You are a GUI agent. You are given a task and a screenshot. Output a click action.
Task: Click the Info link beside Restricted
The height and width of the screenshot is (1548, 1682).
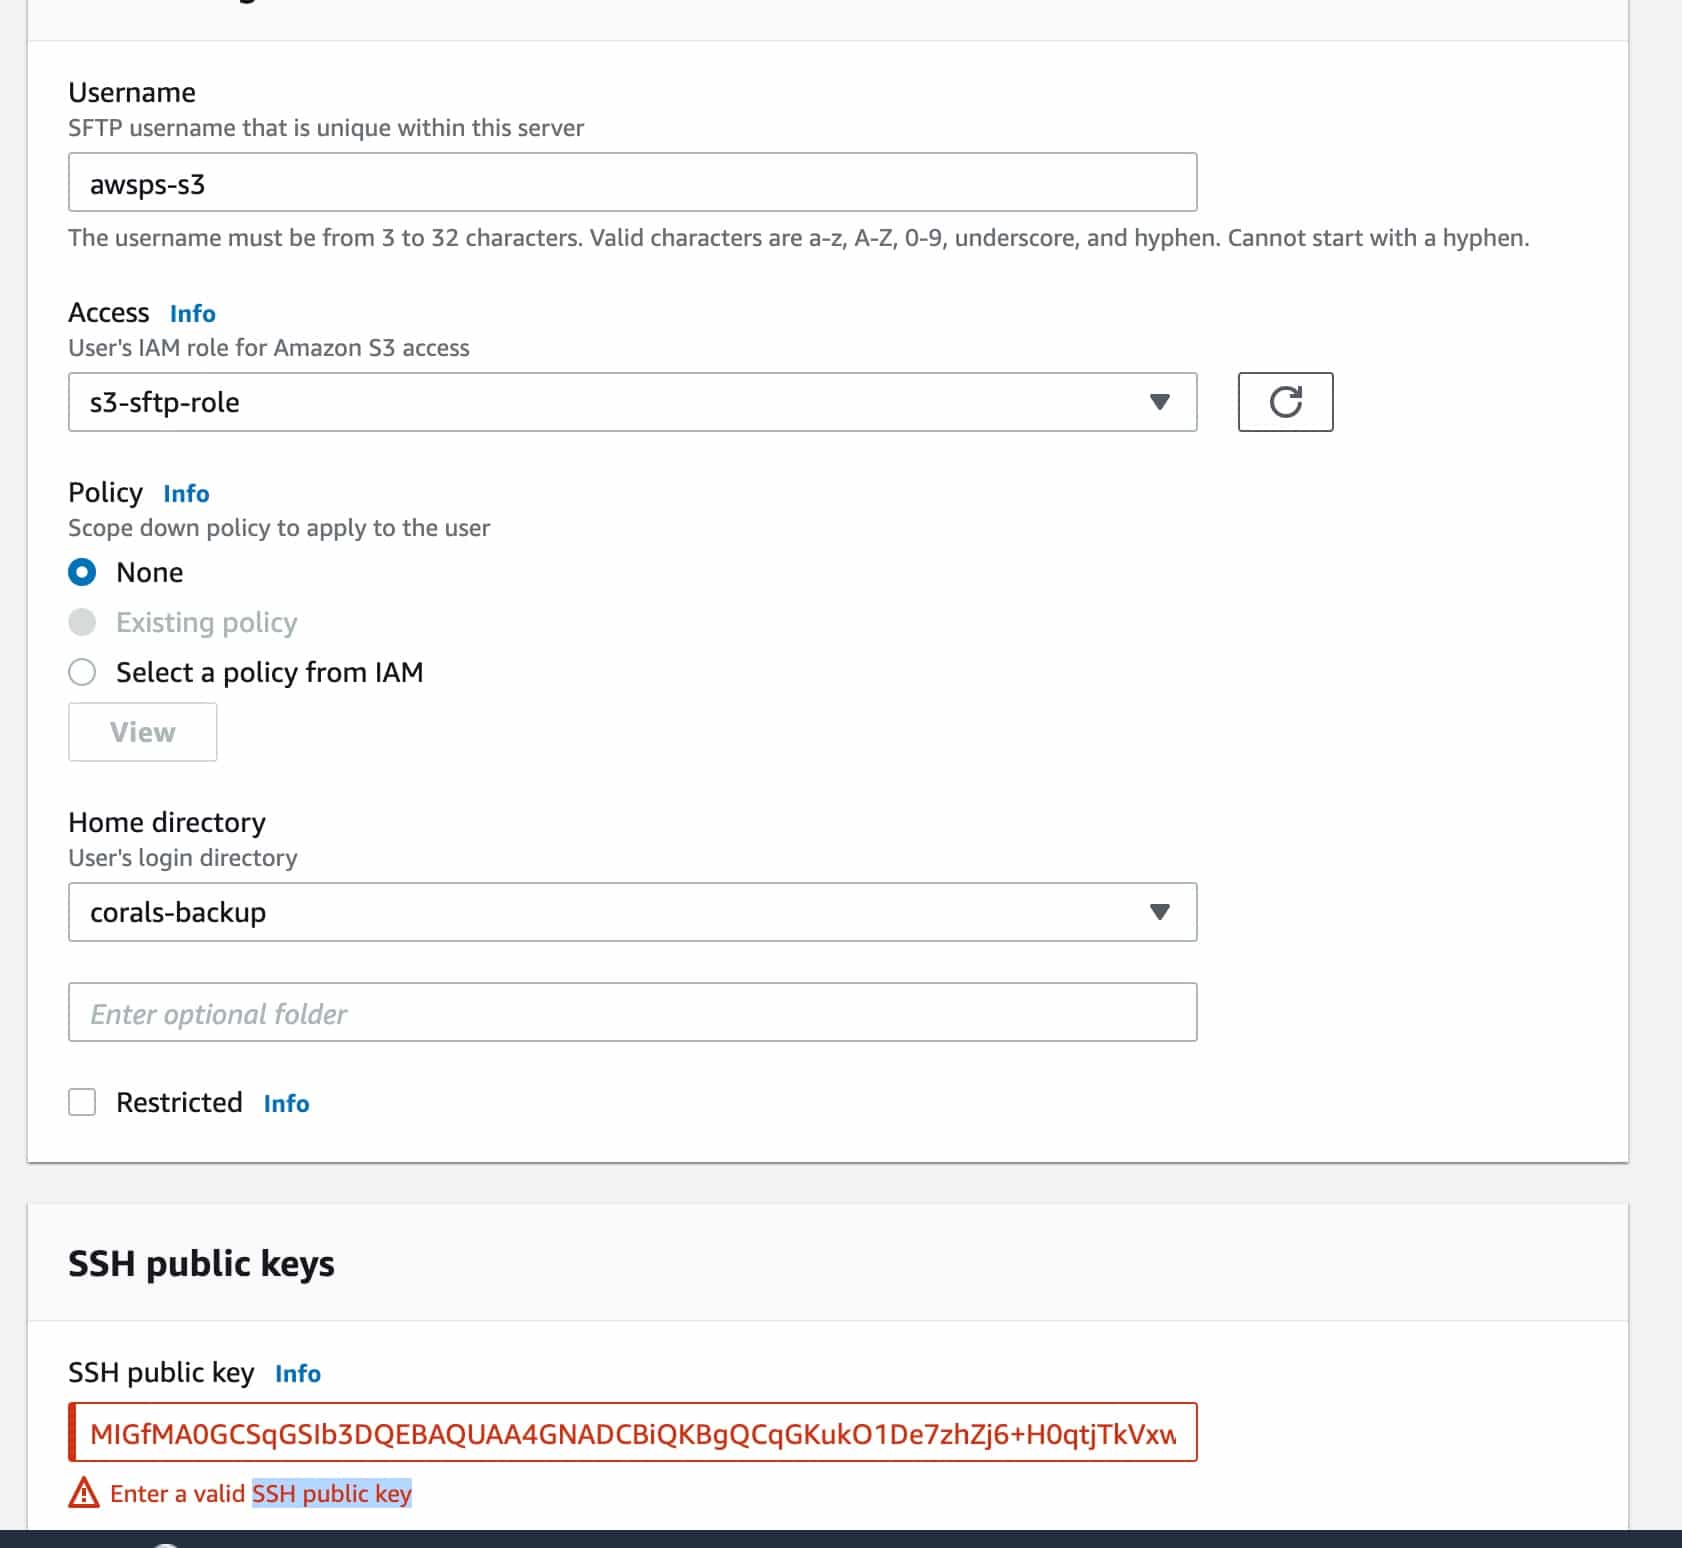[285, 1103]
